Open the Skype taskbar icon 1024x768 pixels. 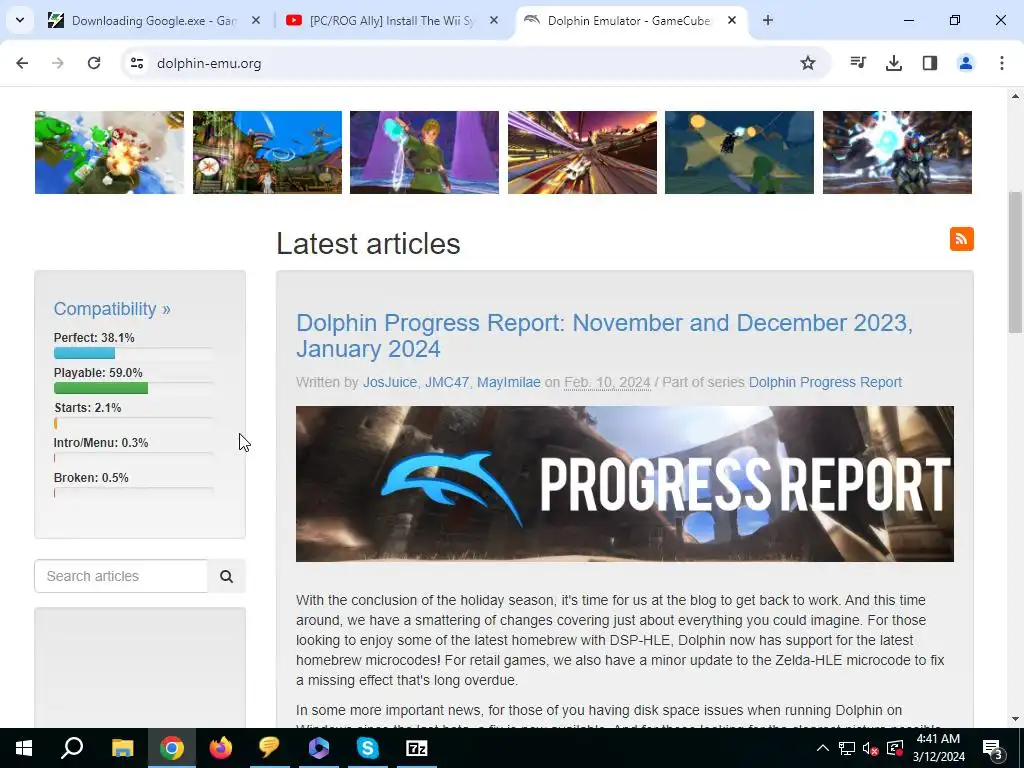[x=368, y=748]
